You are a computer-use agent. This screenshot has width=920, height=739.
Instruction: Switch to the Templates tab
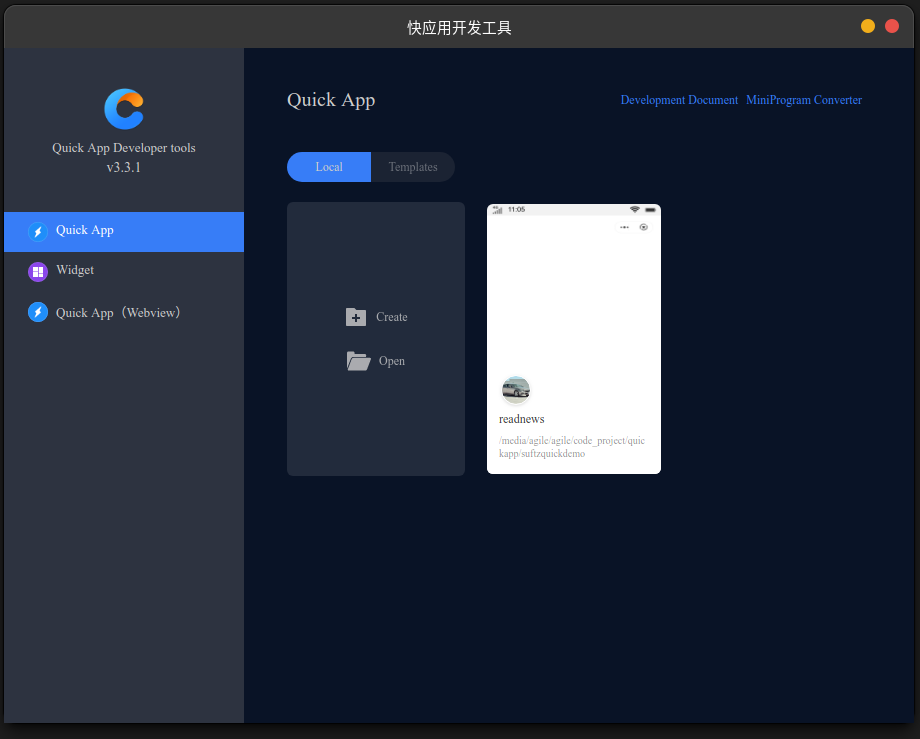click(413, 167)
